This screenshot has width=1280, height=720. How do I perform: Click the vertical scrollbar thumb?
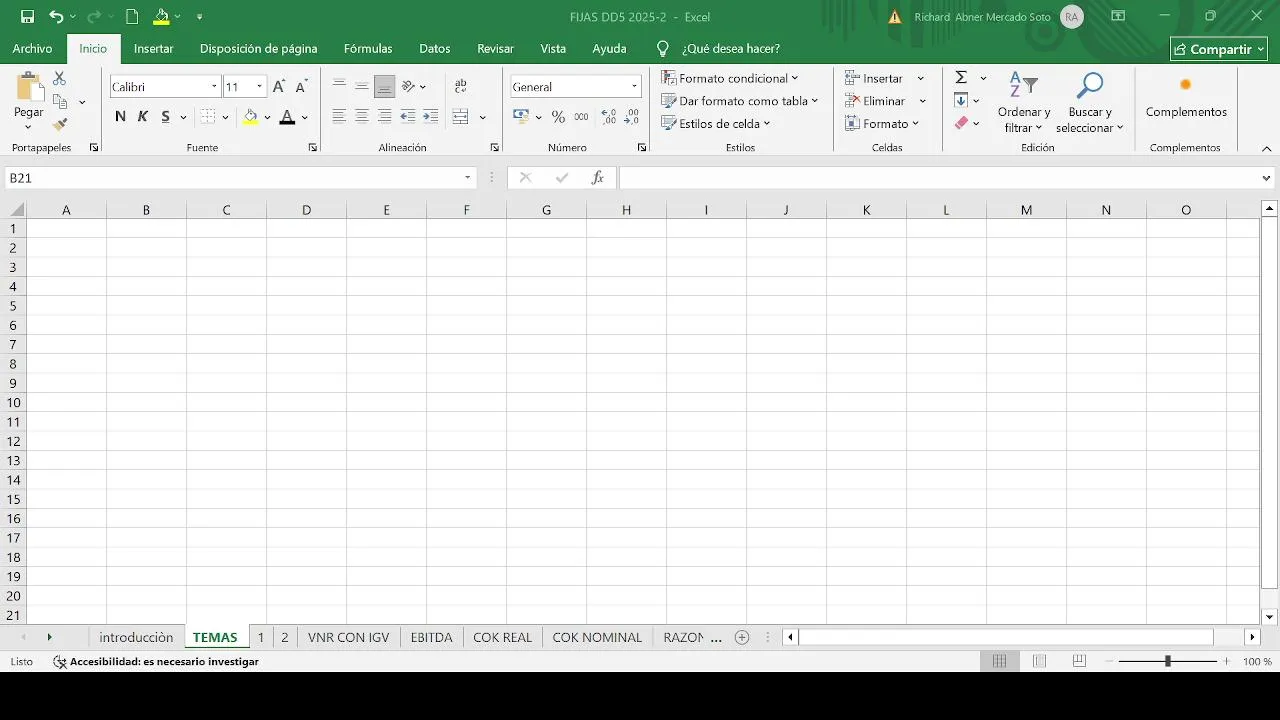1269,403
